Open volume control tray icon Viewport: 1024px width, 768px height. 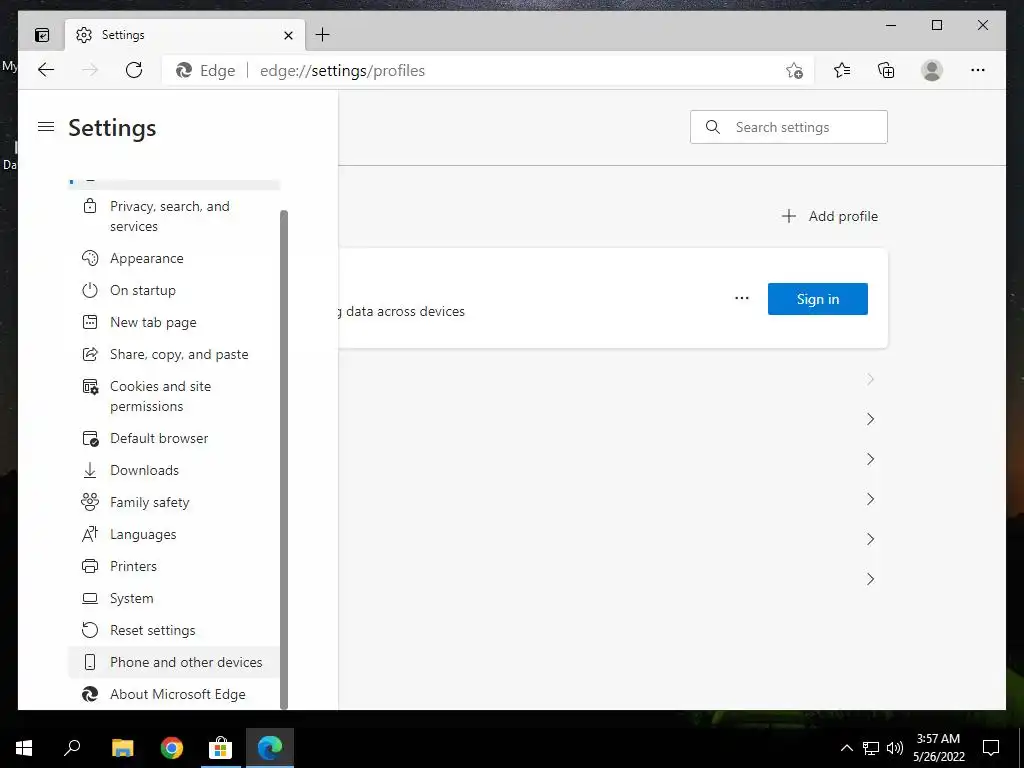coord(895,748)
